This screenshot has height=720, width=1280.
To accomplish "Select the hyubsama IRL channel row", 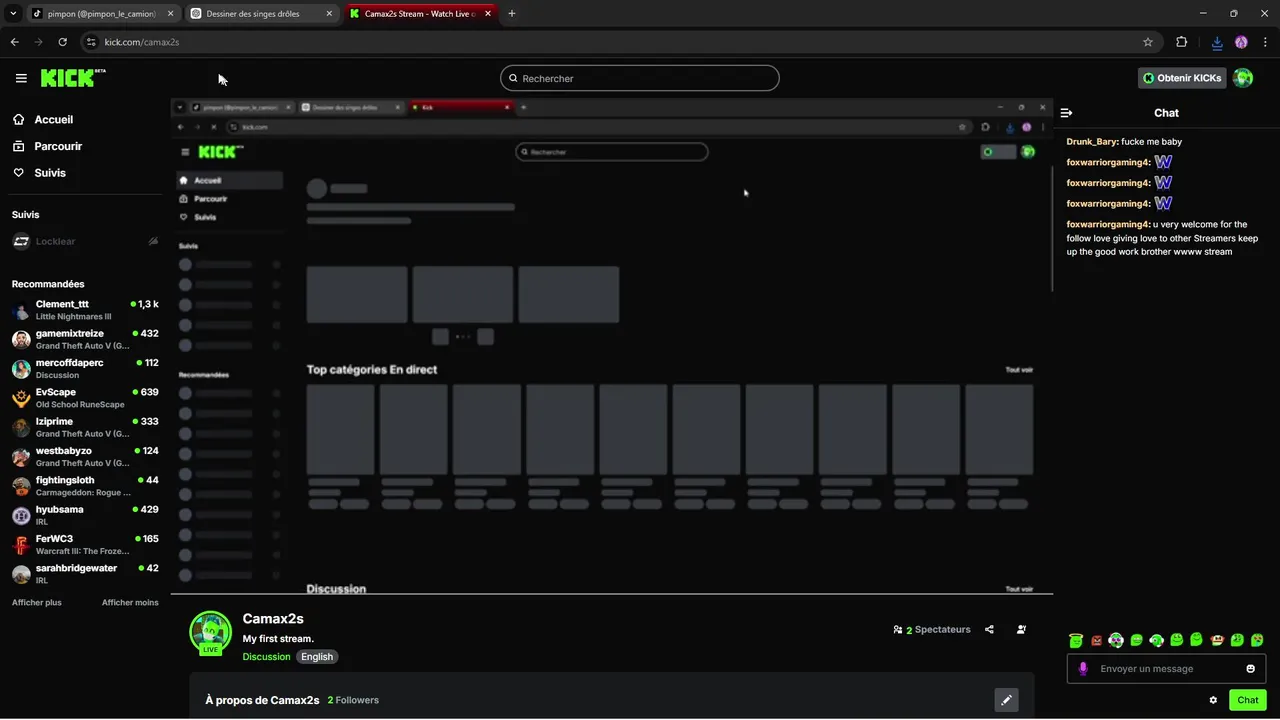I will 85,515.
